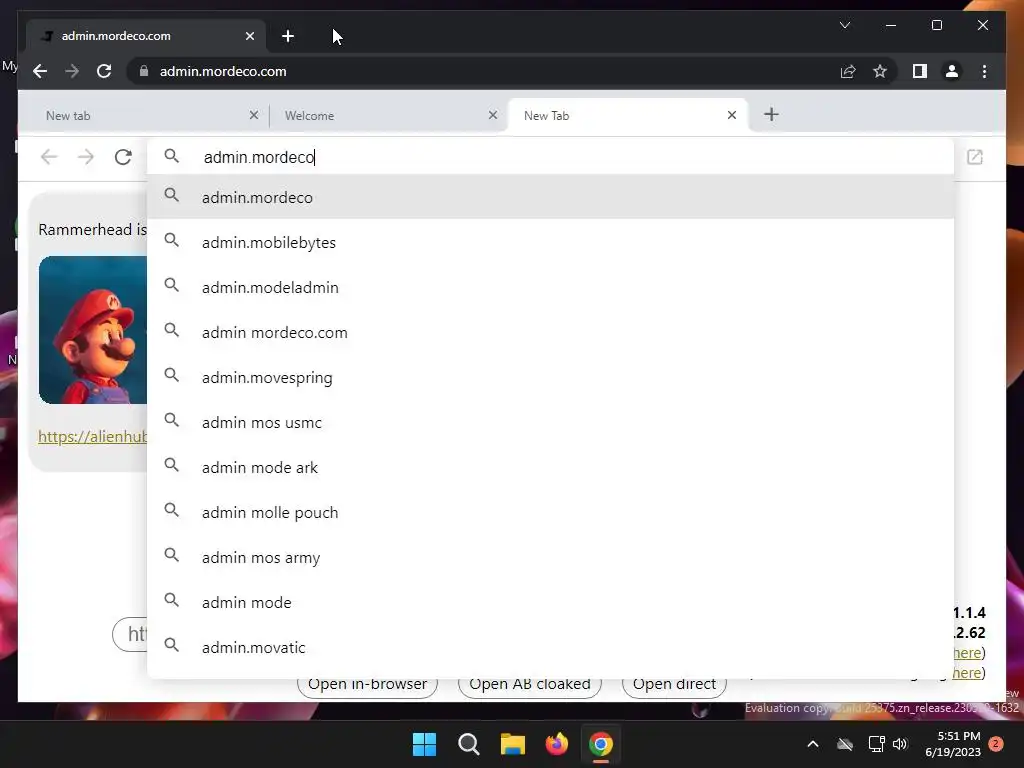Click the 'Open AB cloaked' button
The height and width of the screenshot is (768, 1024).
(530, 686)
